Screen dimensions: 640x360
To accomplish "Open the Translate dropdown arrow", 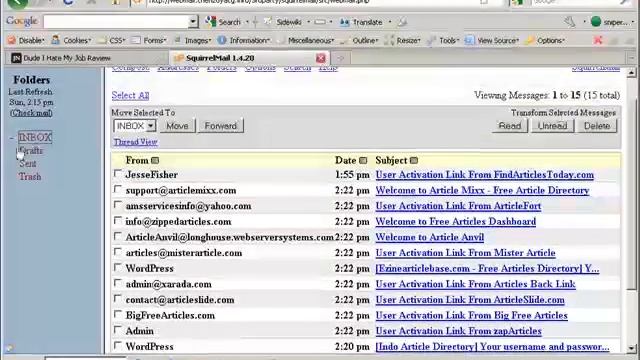I will (x=390, y=22).
